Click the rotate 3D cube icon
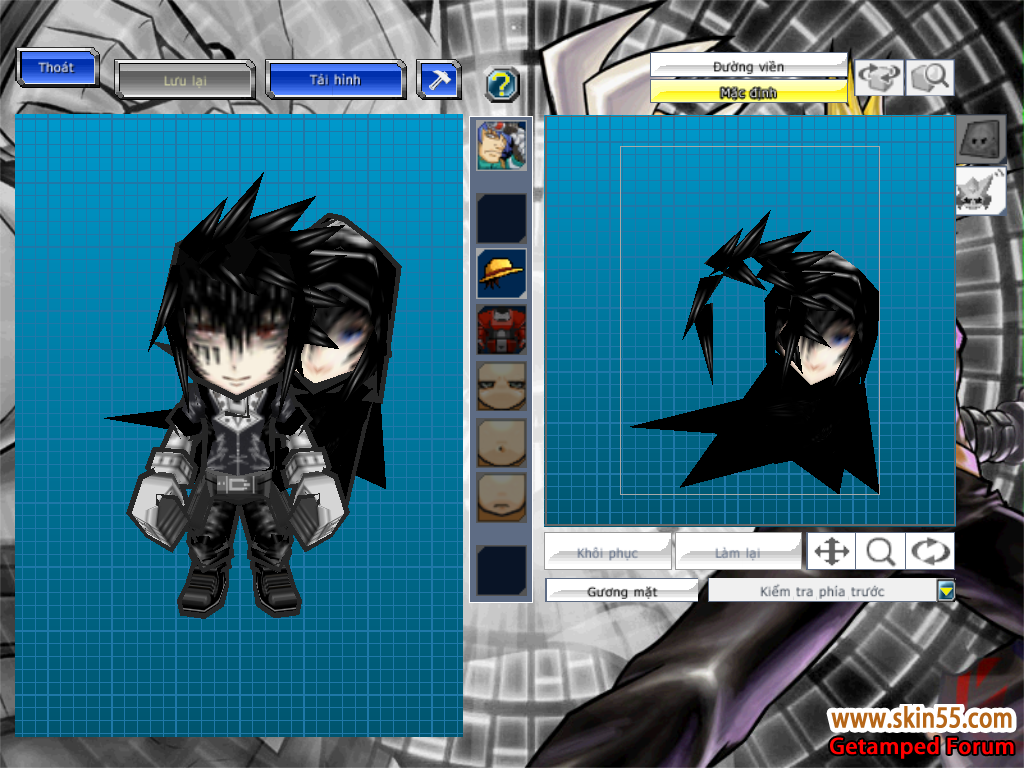This screenshot has height=768, width=1024. 878,78
